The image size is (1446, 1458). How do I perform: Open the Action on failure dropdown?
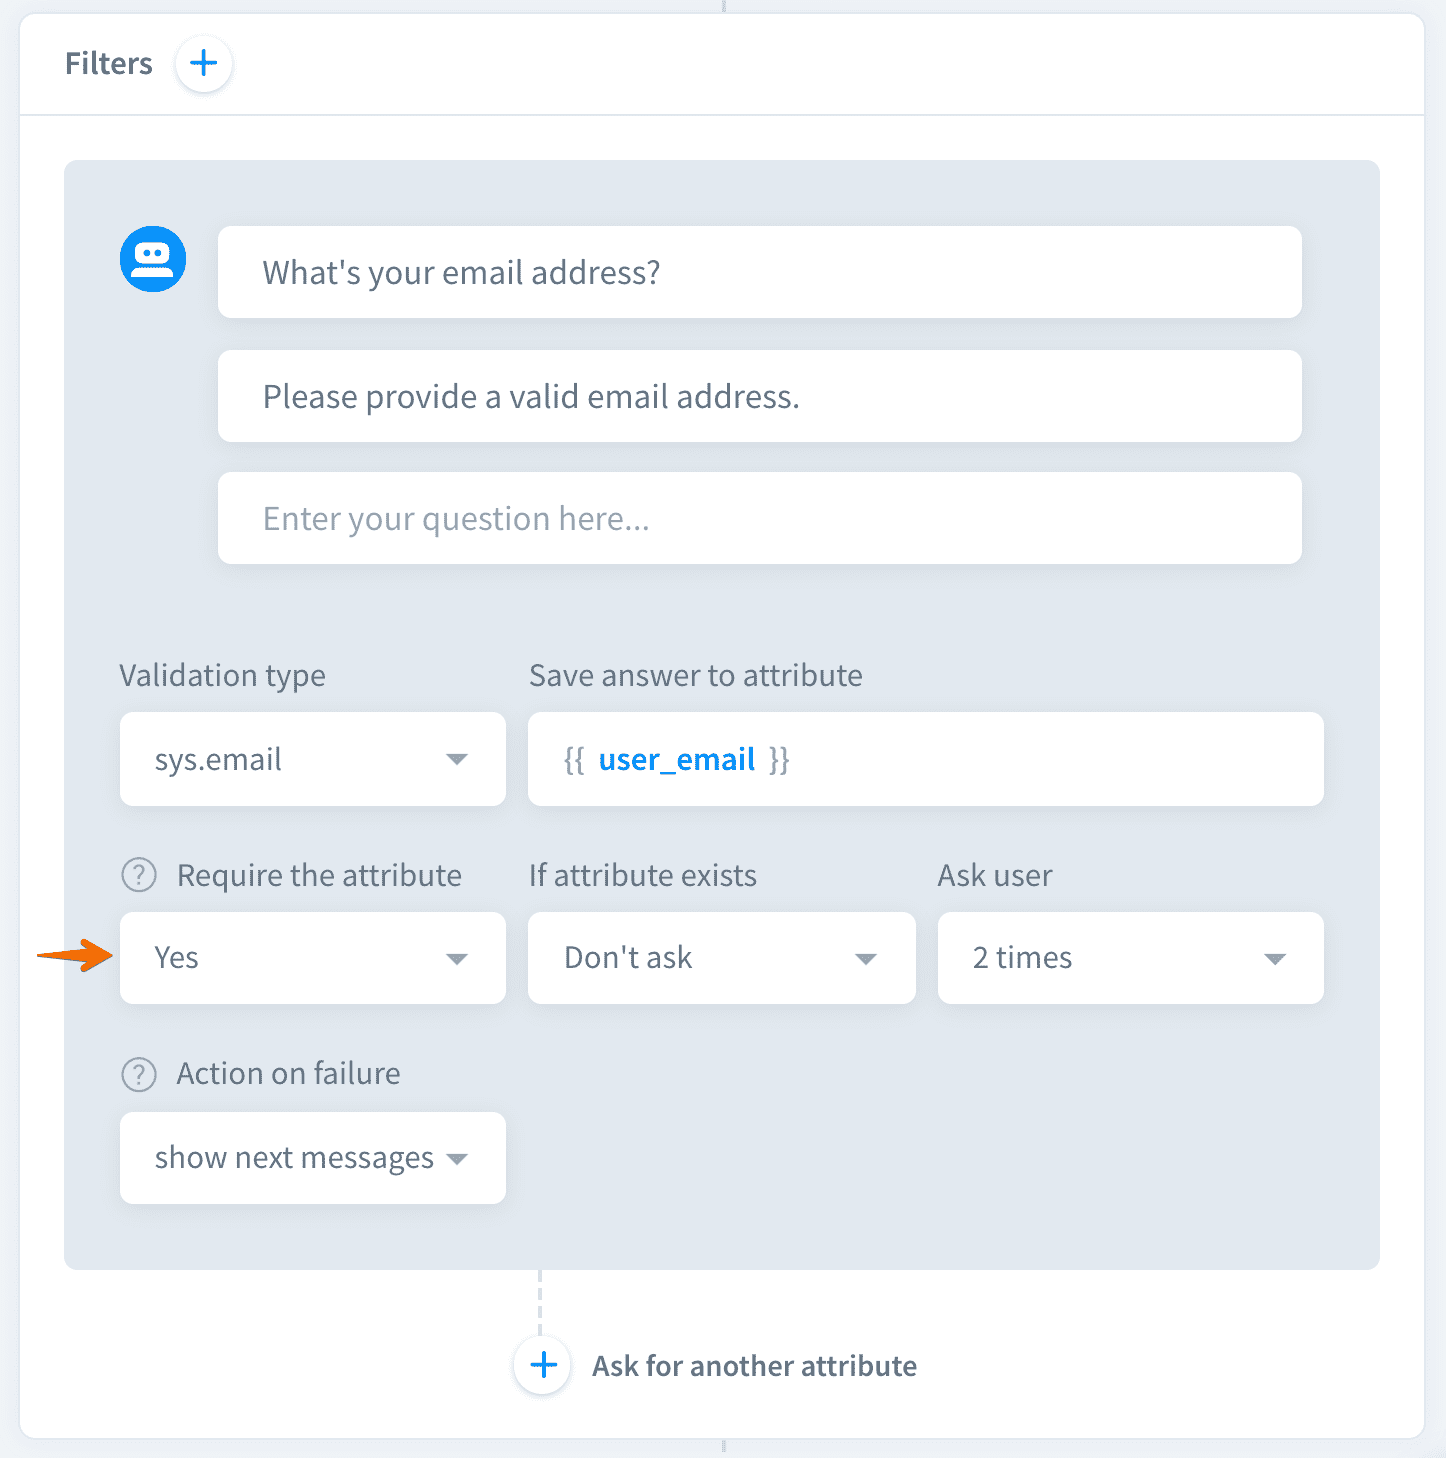tap(312, 1158)
